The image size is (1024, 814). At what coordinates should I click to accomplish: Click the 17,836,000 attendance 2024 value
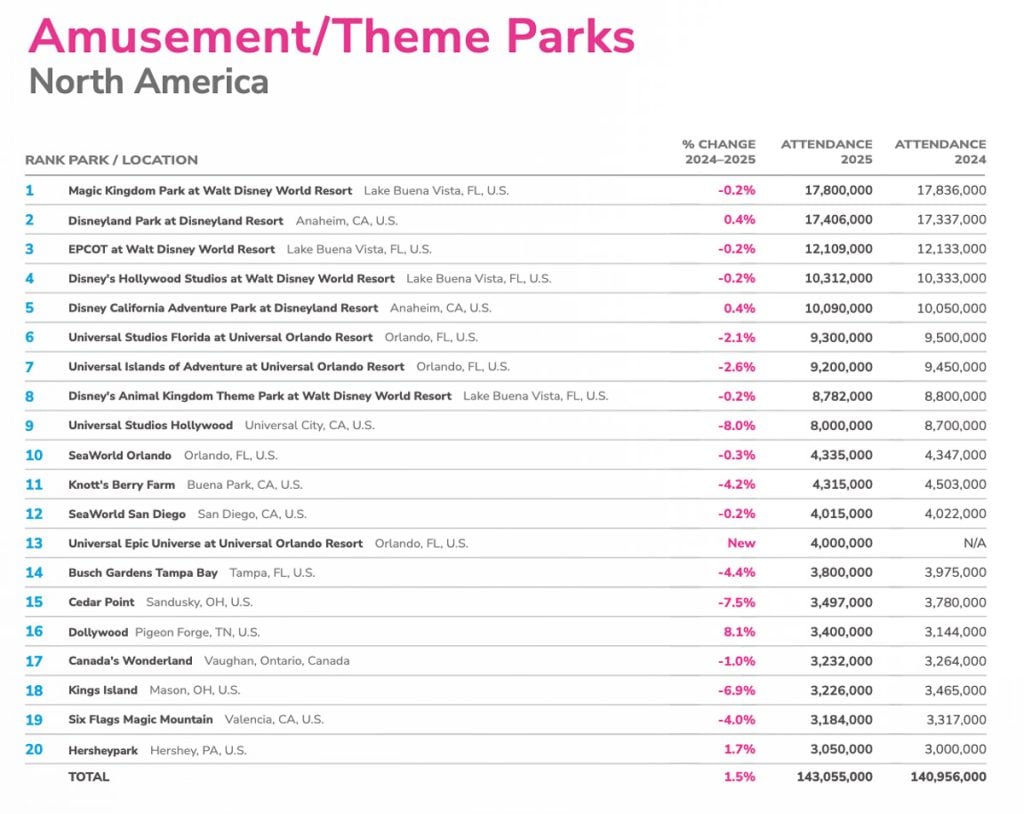pos(952,191)
